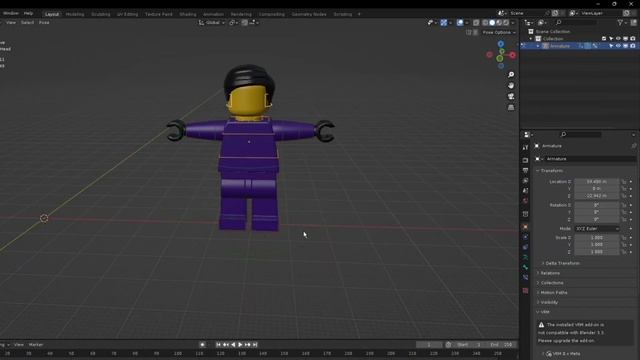Expand Visibility panel

point(549,302)
